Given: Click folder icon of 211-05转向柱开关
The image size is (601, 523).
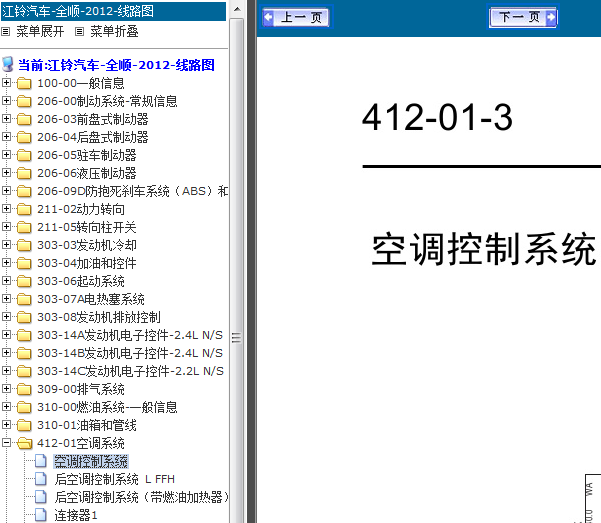Looking at the screenshot, I should click(24, 227).
